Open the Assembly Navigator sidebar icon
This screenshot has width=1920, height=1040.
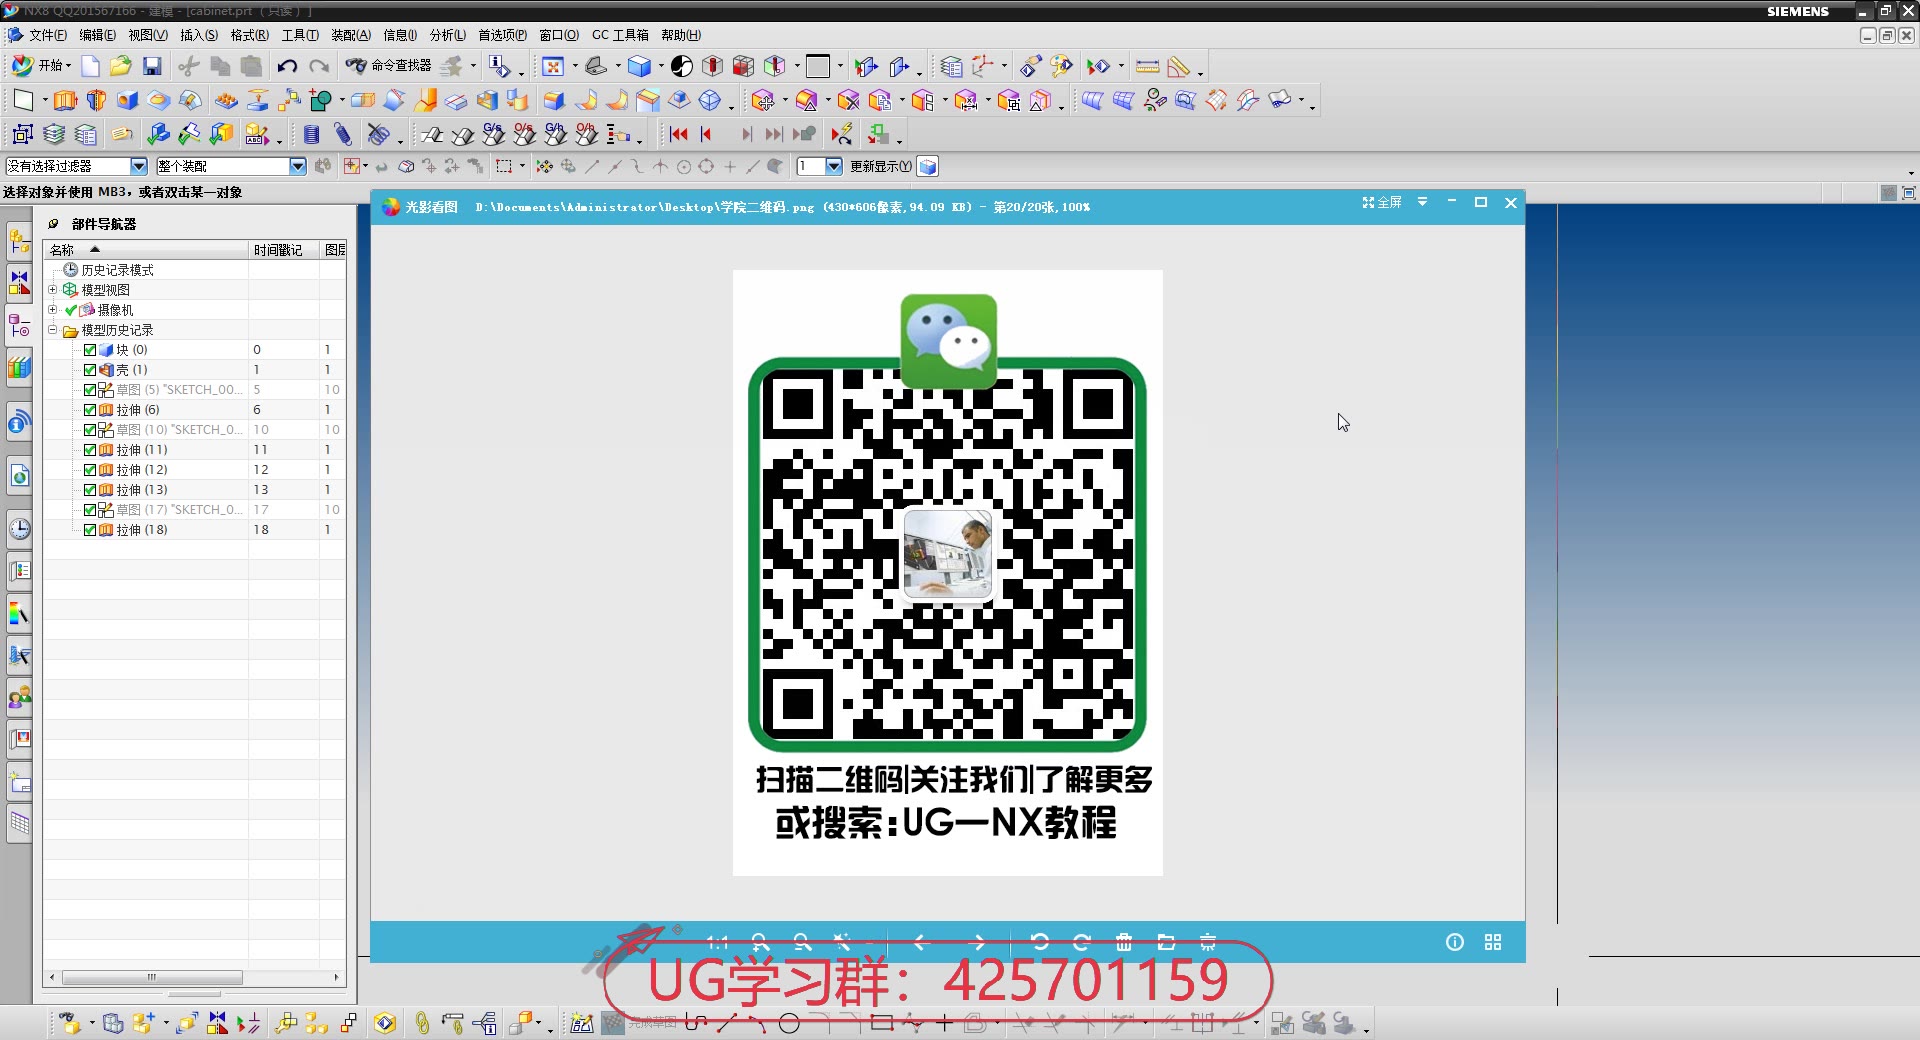pyautogui.click(x=19, y=241)
